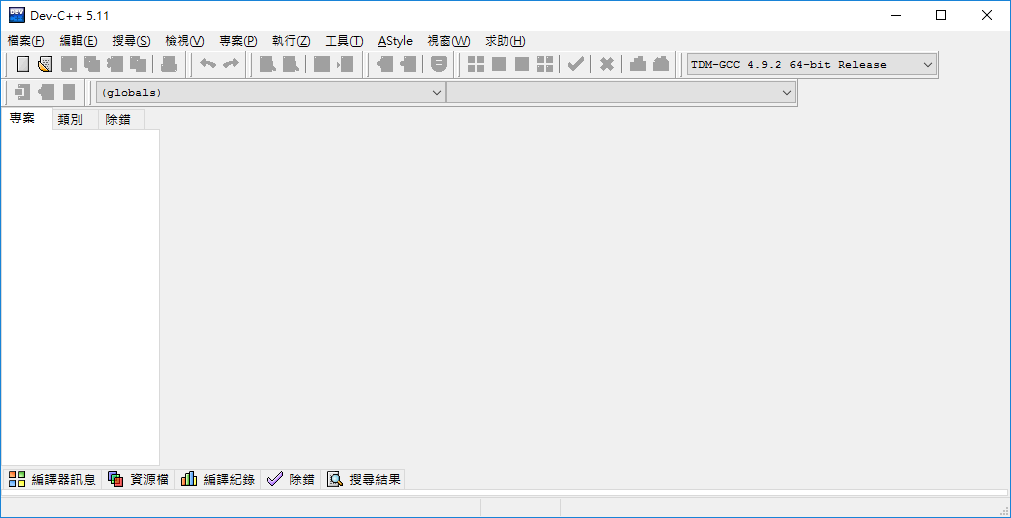Open the 執行(Z) menu
The height and width of the screenshot is (518, 1011).
pyautogui.click(x=291, y=41)
